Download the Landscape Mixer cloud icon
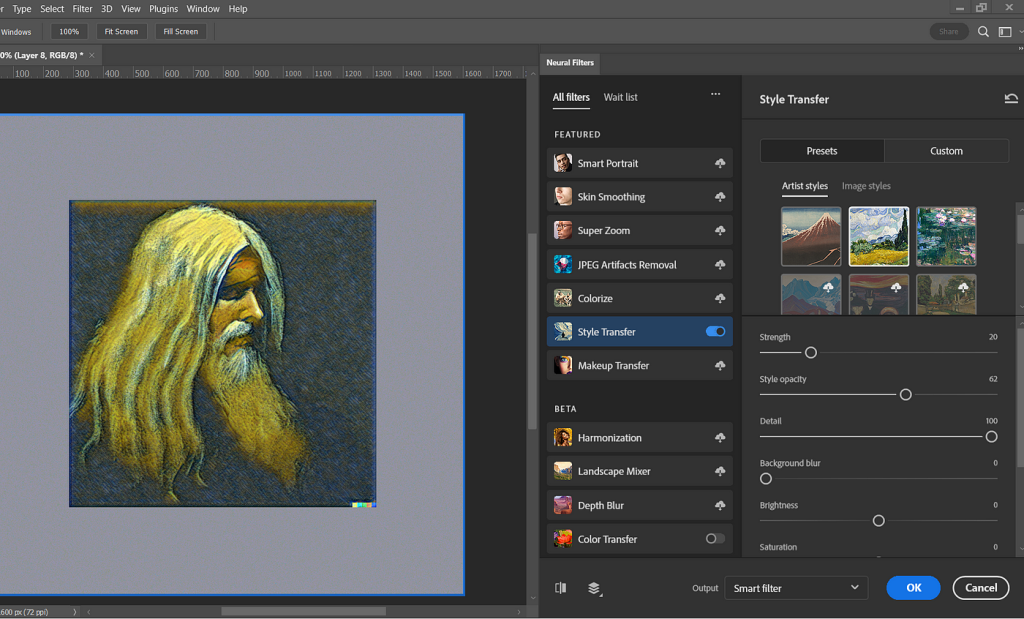 (x=720, y=471)
